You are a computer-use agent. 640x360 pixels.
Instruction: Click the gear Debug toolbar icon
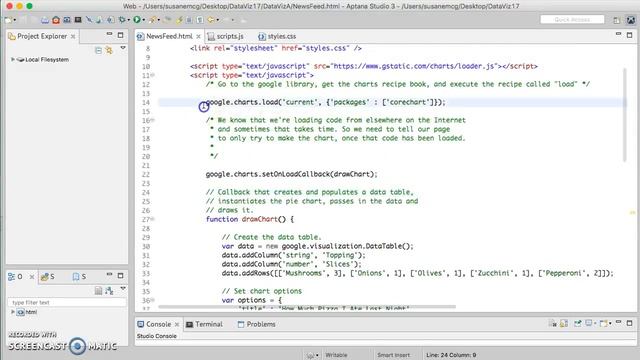122,20
